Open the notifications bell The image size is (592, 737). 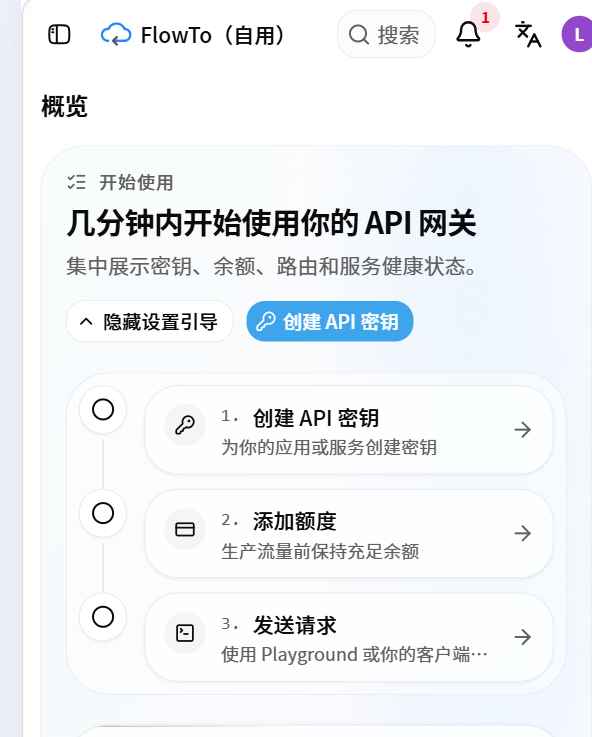468,34
